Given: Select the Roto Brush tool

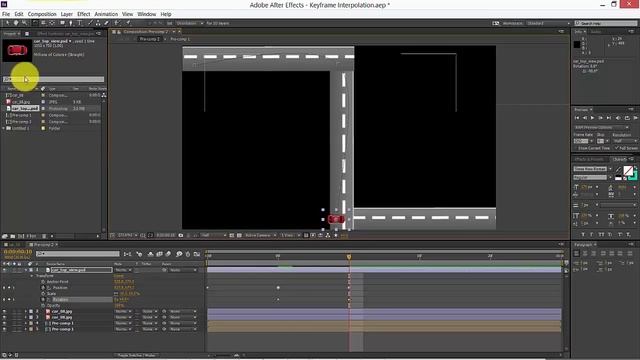Looking at the screenshot, I should pos(117,23).
